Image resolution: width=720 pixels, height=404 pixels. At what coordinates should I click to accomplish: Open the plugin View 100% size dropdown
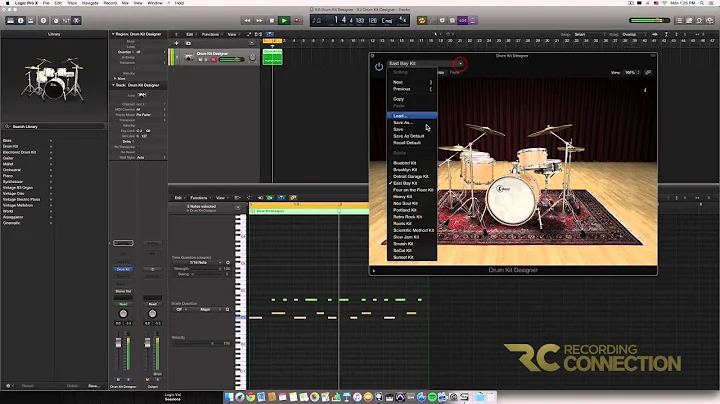pyautogui.click(x=632, y=73)
